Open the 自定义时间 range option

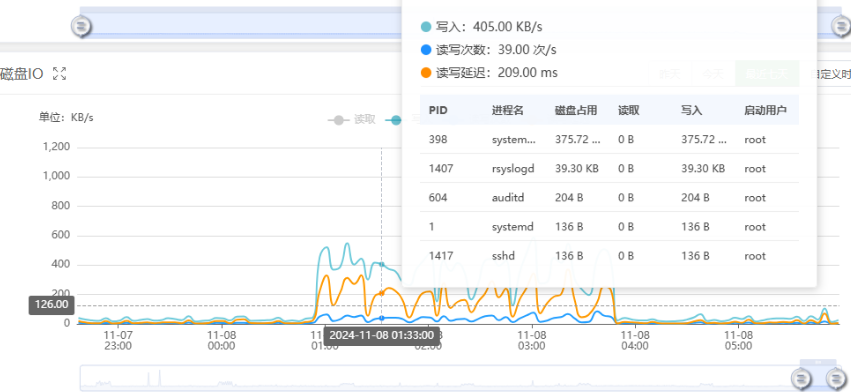830,74
